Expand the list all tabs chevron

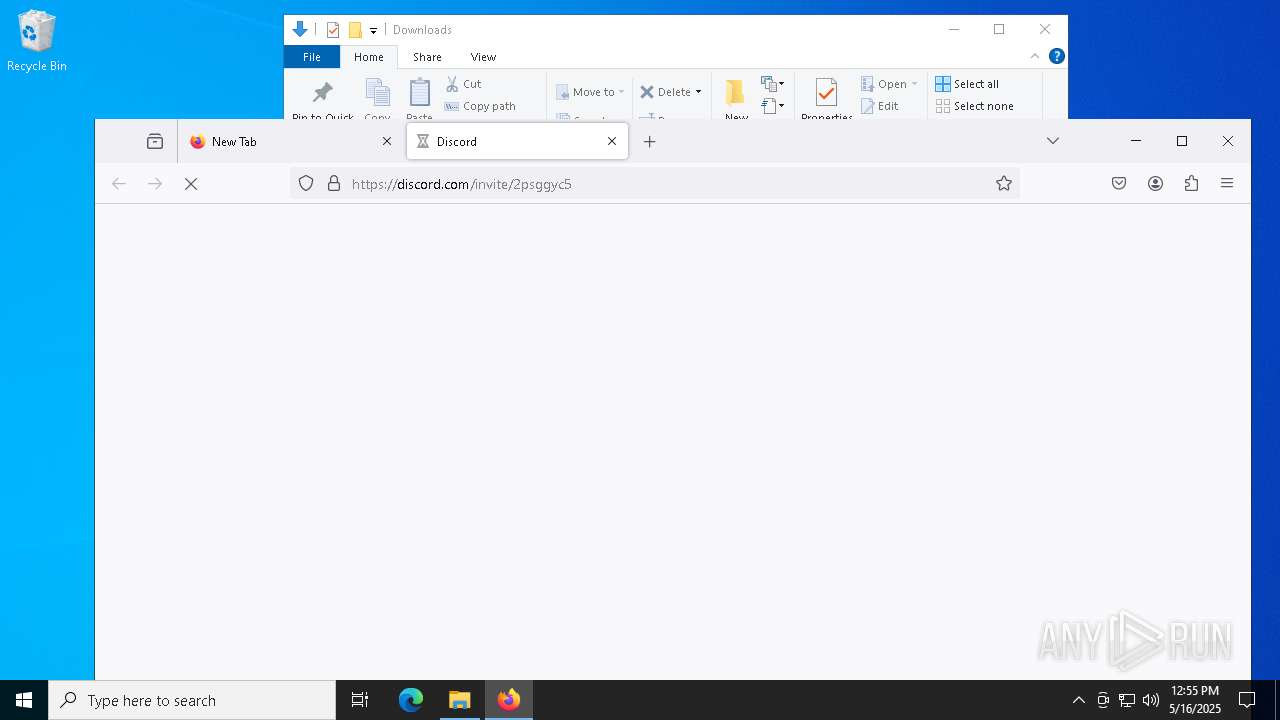coord(1053,141)
